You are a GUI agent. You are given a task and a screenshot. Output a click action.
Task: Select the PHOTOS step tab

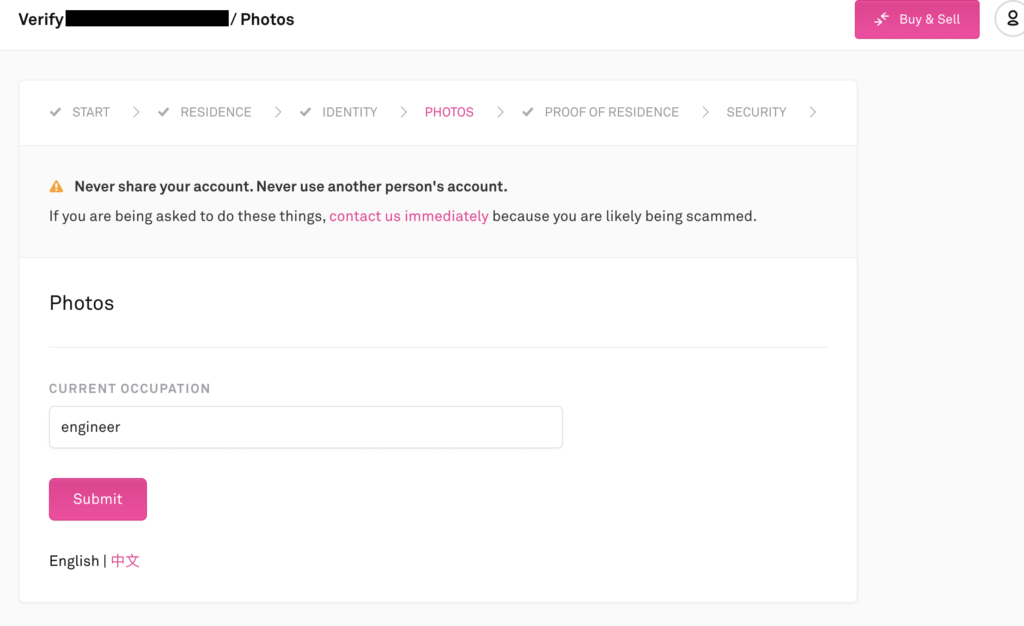tap(449, 112)
